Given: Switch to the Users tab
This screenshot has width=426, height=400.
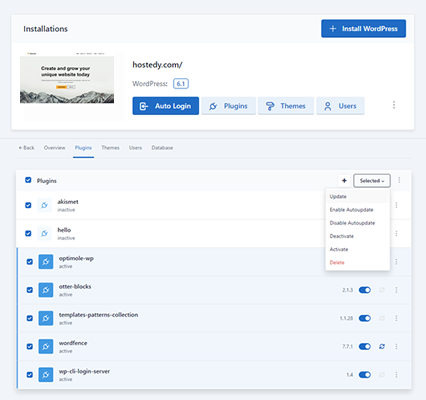Looking at the screenshot, I should tap(135, 148).
